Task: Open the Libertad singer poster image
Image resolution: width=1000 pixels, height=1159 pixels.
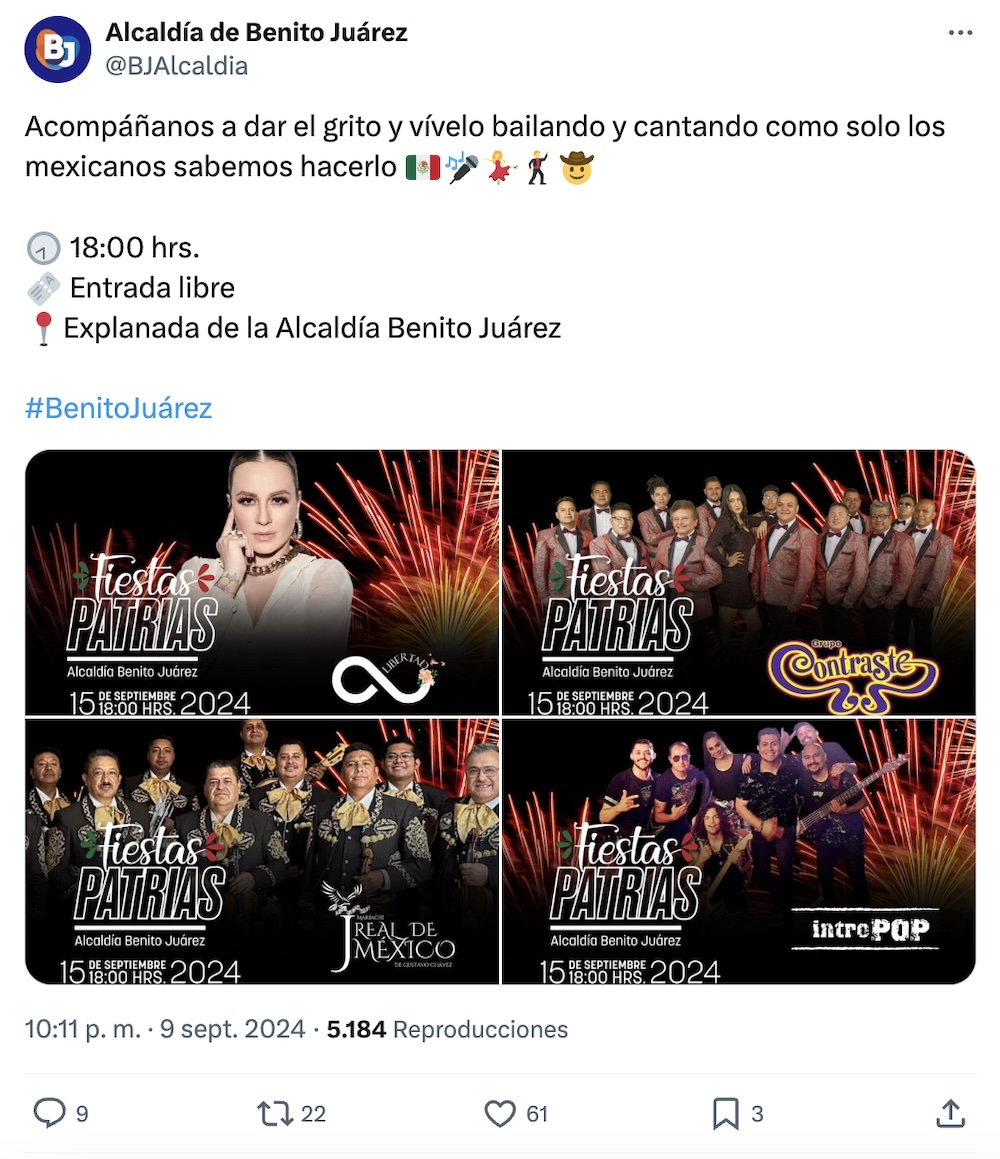Action: 262,582
